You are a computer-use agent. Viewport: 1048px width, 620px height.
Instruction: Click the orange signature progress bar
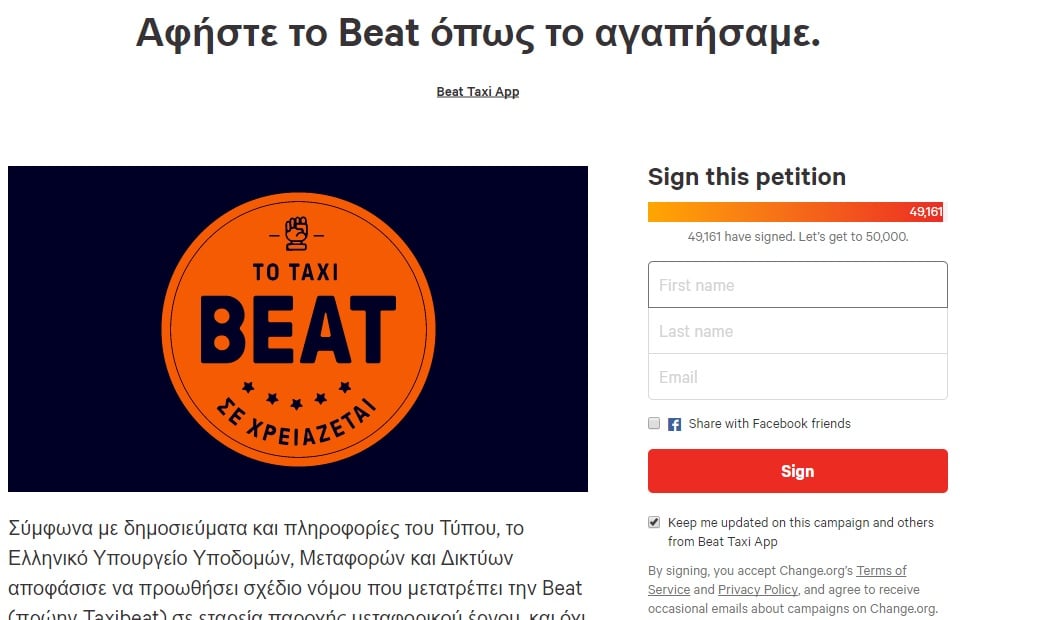point(795,212)
